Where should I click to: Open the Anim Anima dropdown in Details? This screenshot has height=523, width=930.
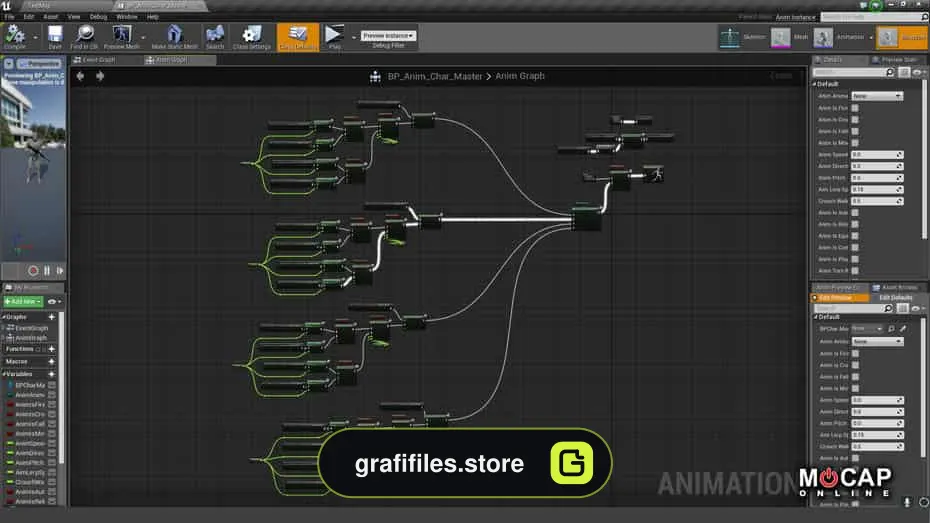(x=877, y=96)
